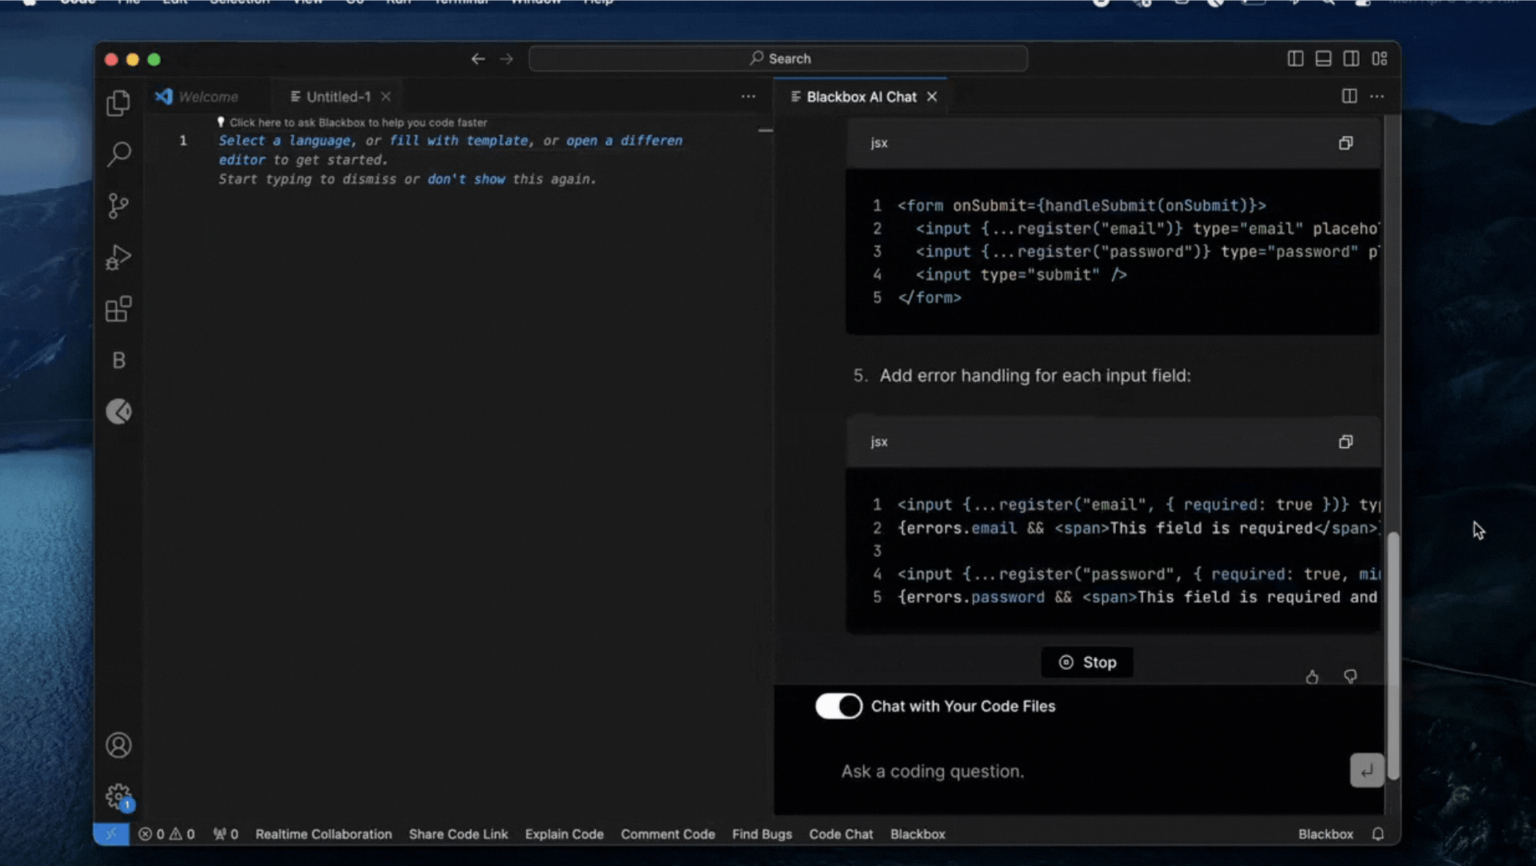
Task: Open the Blackbox B panel in the sidebar
Action: tap(119, 360)
